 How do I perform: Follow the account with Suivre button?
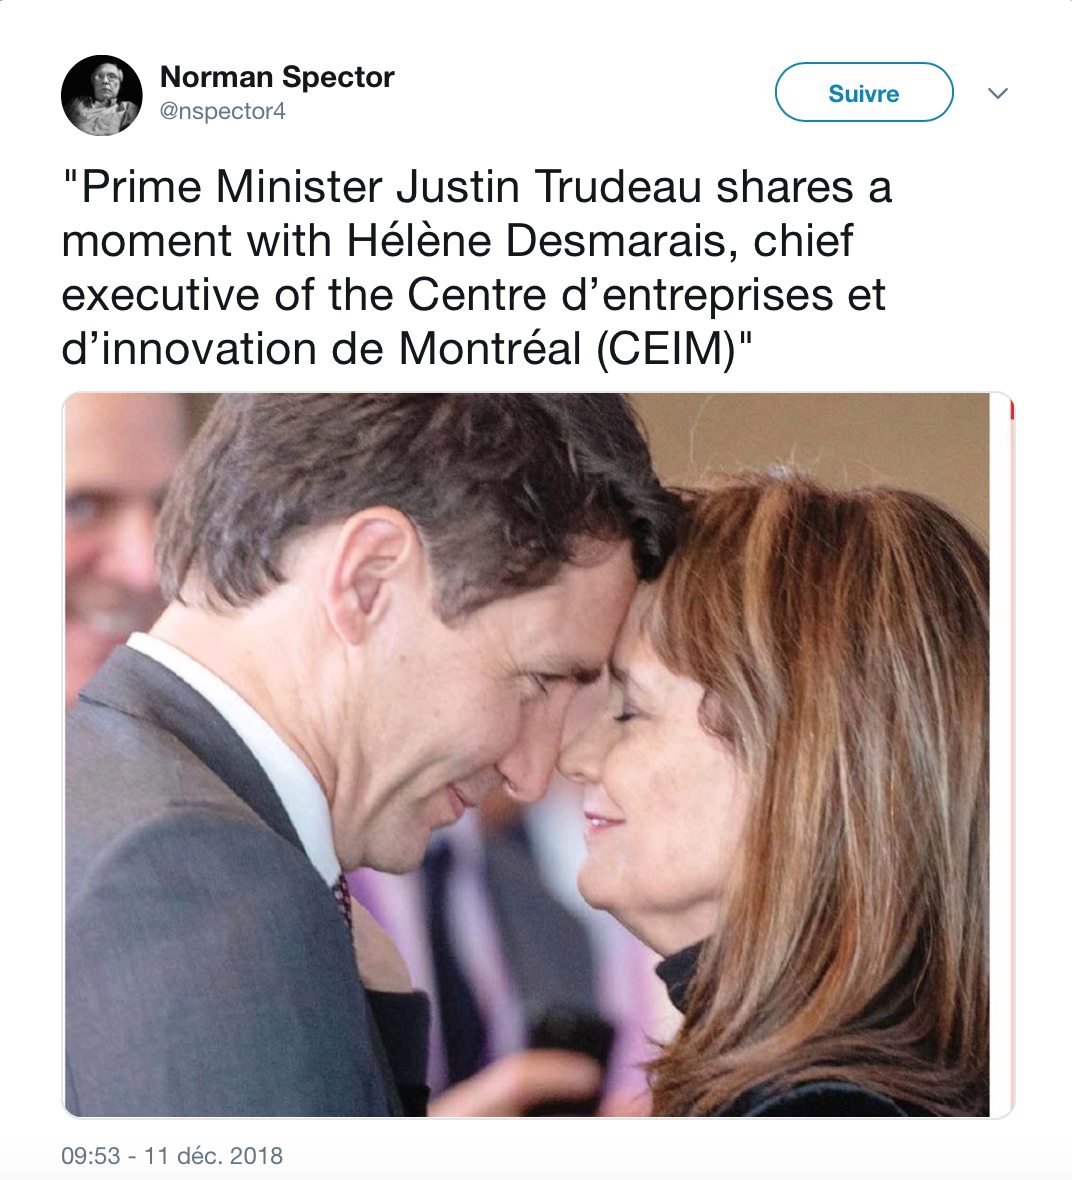click(x=863, y=92)
